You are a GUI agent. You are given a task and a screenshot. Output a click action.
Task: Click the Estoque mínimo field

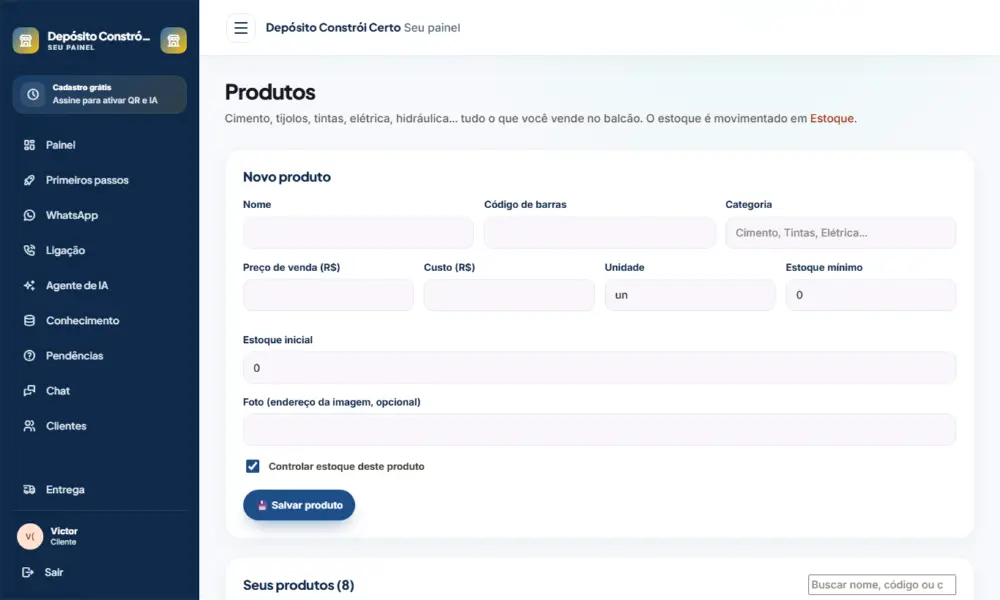click(x=871, y=295)
